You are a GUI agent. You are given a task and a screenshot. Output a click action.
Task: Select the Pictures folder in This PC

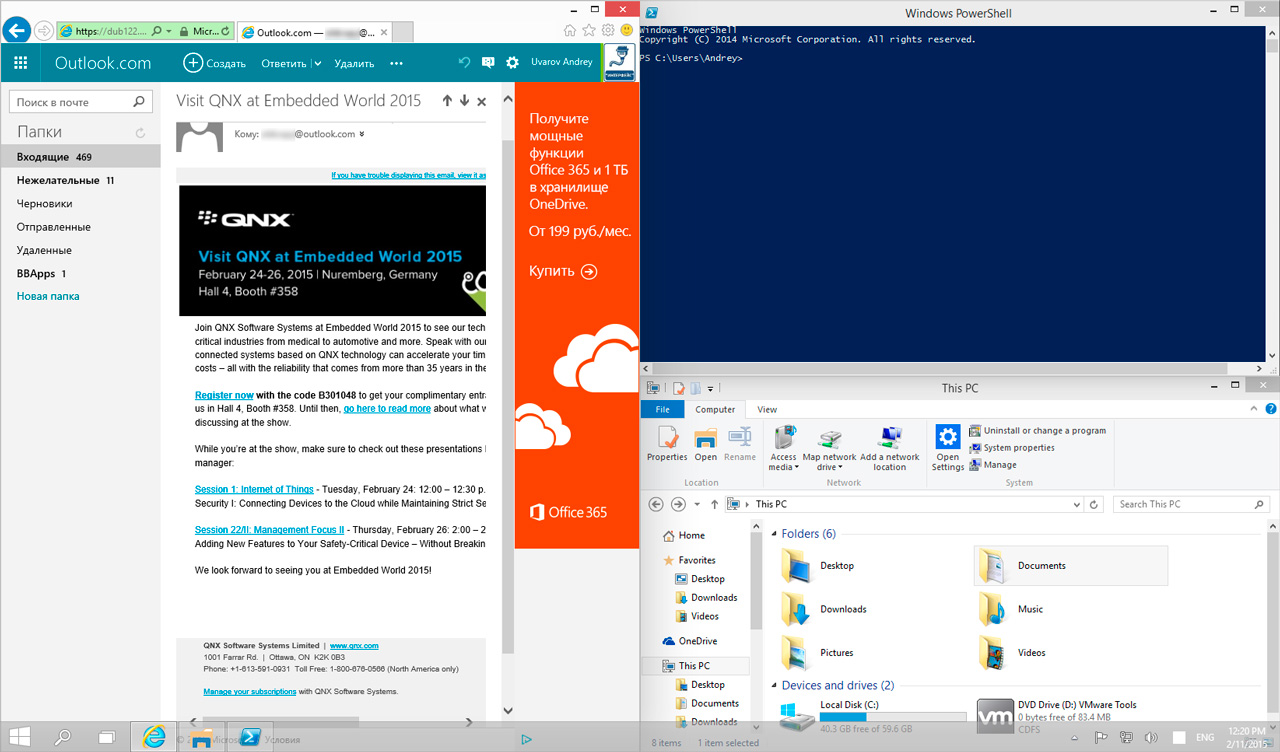(x=818, y=653)
